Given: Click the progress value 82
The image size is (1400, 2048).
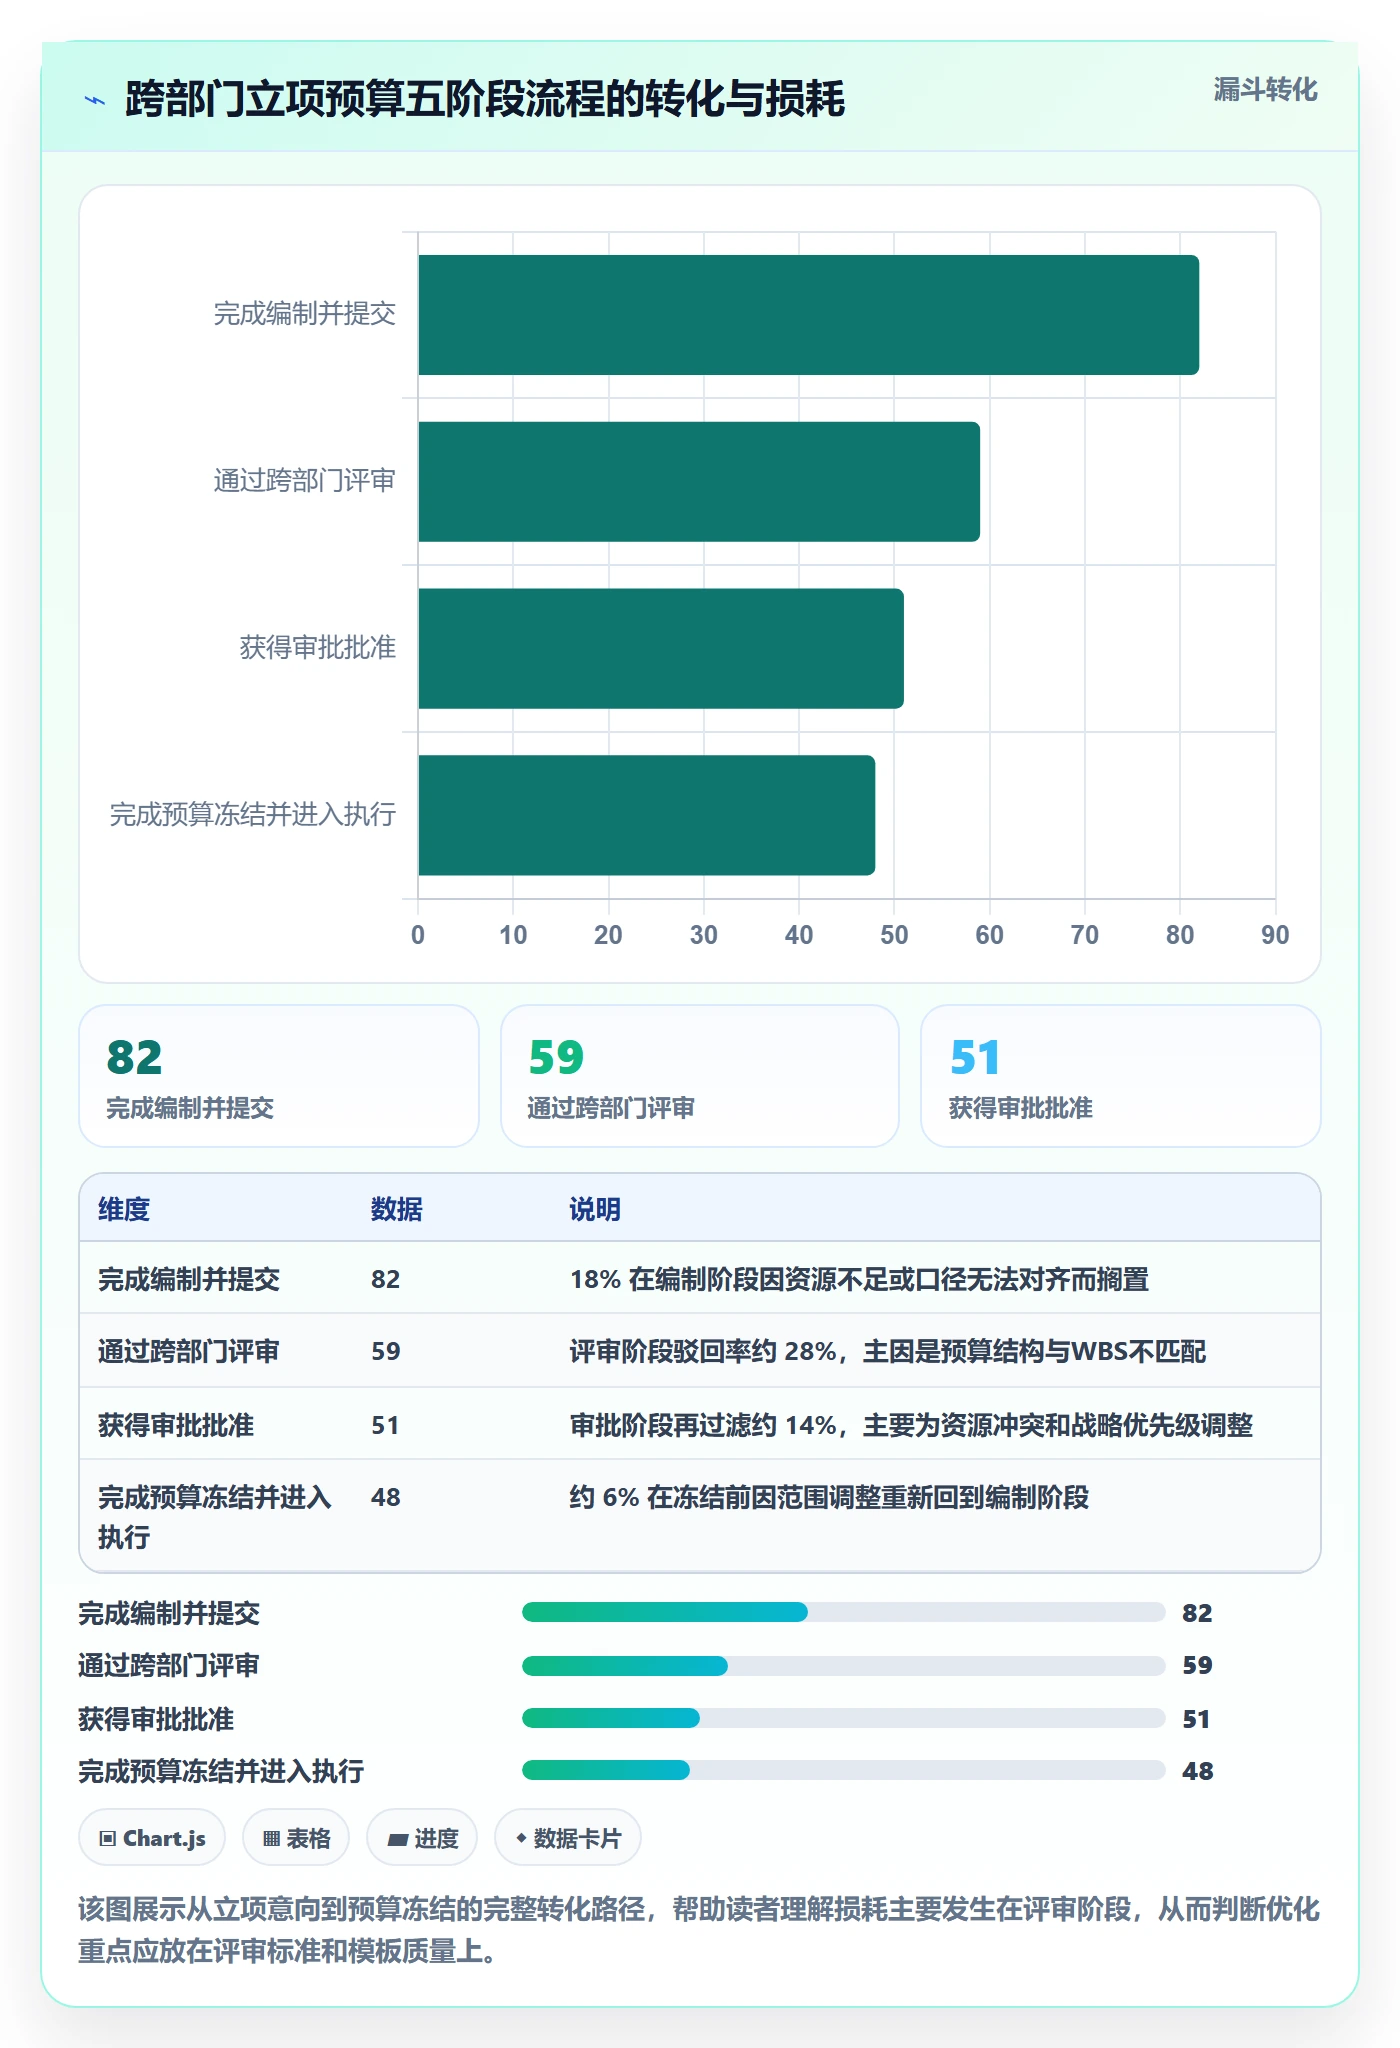Looking at the screenshot, I should pos(1197,1613).
